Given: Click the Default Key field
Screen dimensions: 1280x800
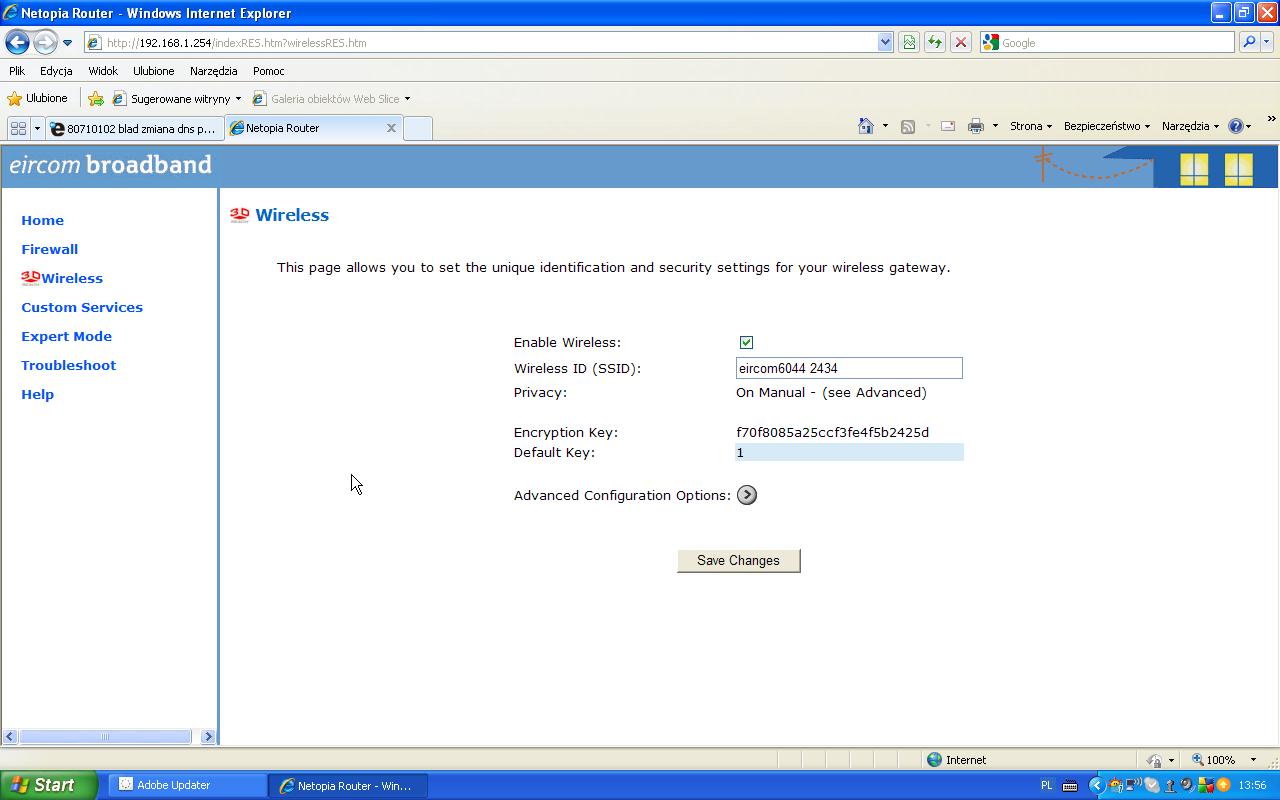Looking at the screenshot, I should point(849,452).
